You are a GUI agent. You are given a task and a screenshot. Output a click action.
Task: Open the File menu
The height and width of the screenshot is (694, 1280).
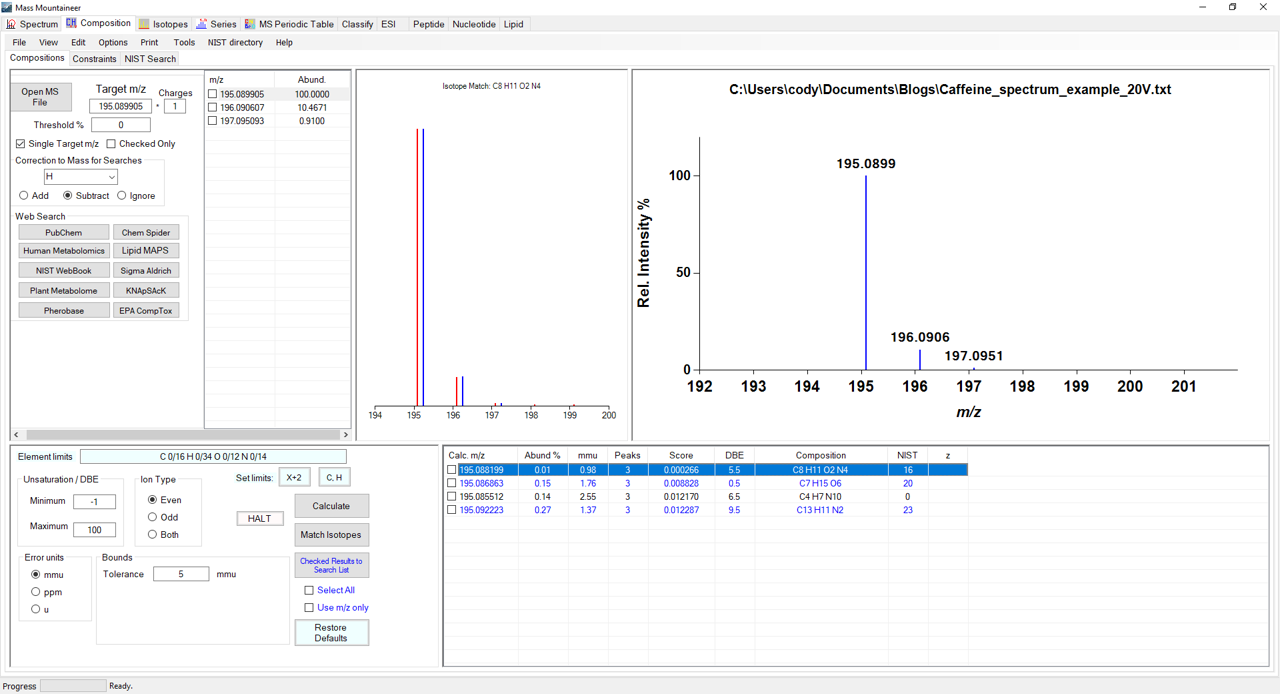click(19, 42)
